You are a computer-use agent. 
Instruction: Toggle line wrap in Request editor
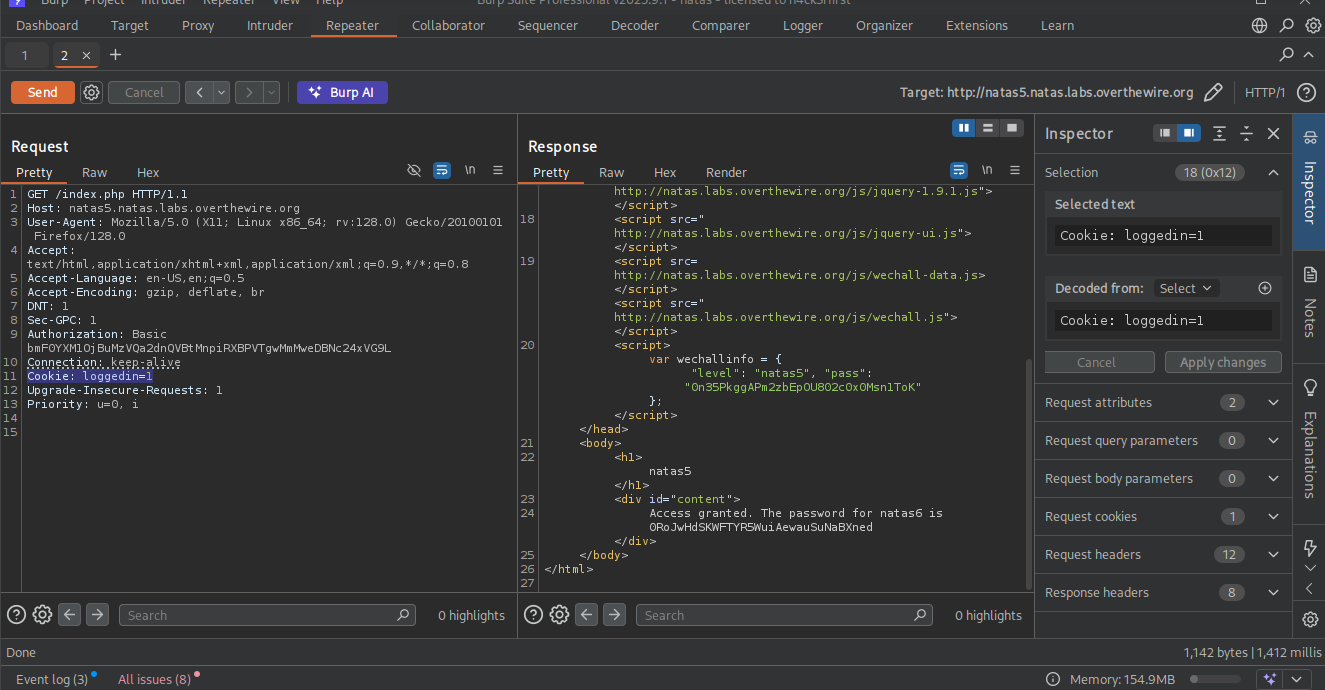(x=442, y=171)
